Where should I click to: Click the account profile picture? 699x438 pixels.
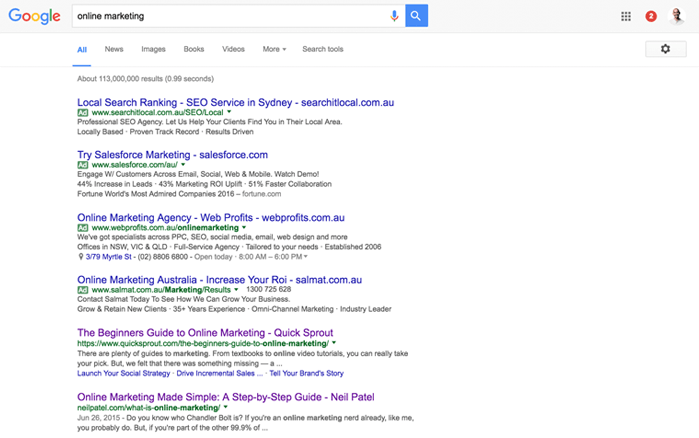coord(677,16)
